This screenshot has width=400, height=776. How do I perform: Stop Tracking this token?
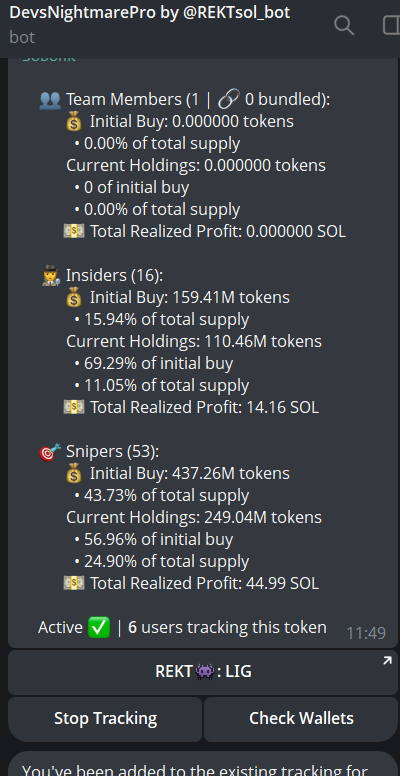pos(105,719)
